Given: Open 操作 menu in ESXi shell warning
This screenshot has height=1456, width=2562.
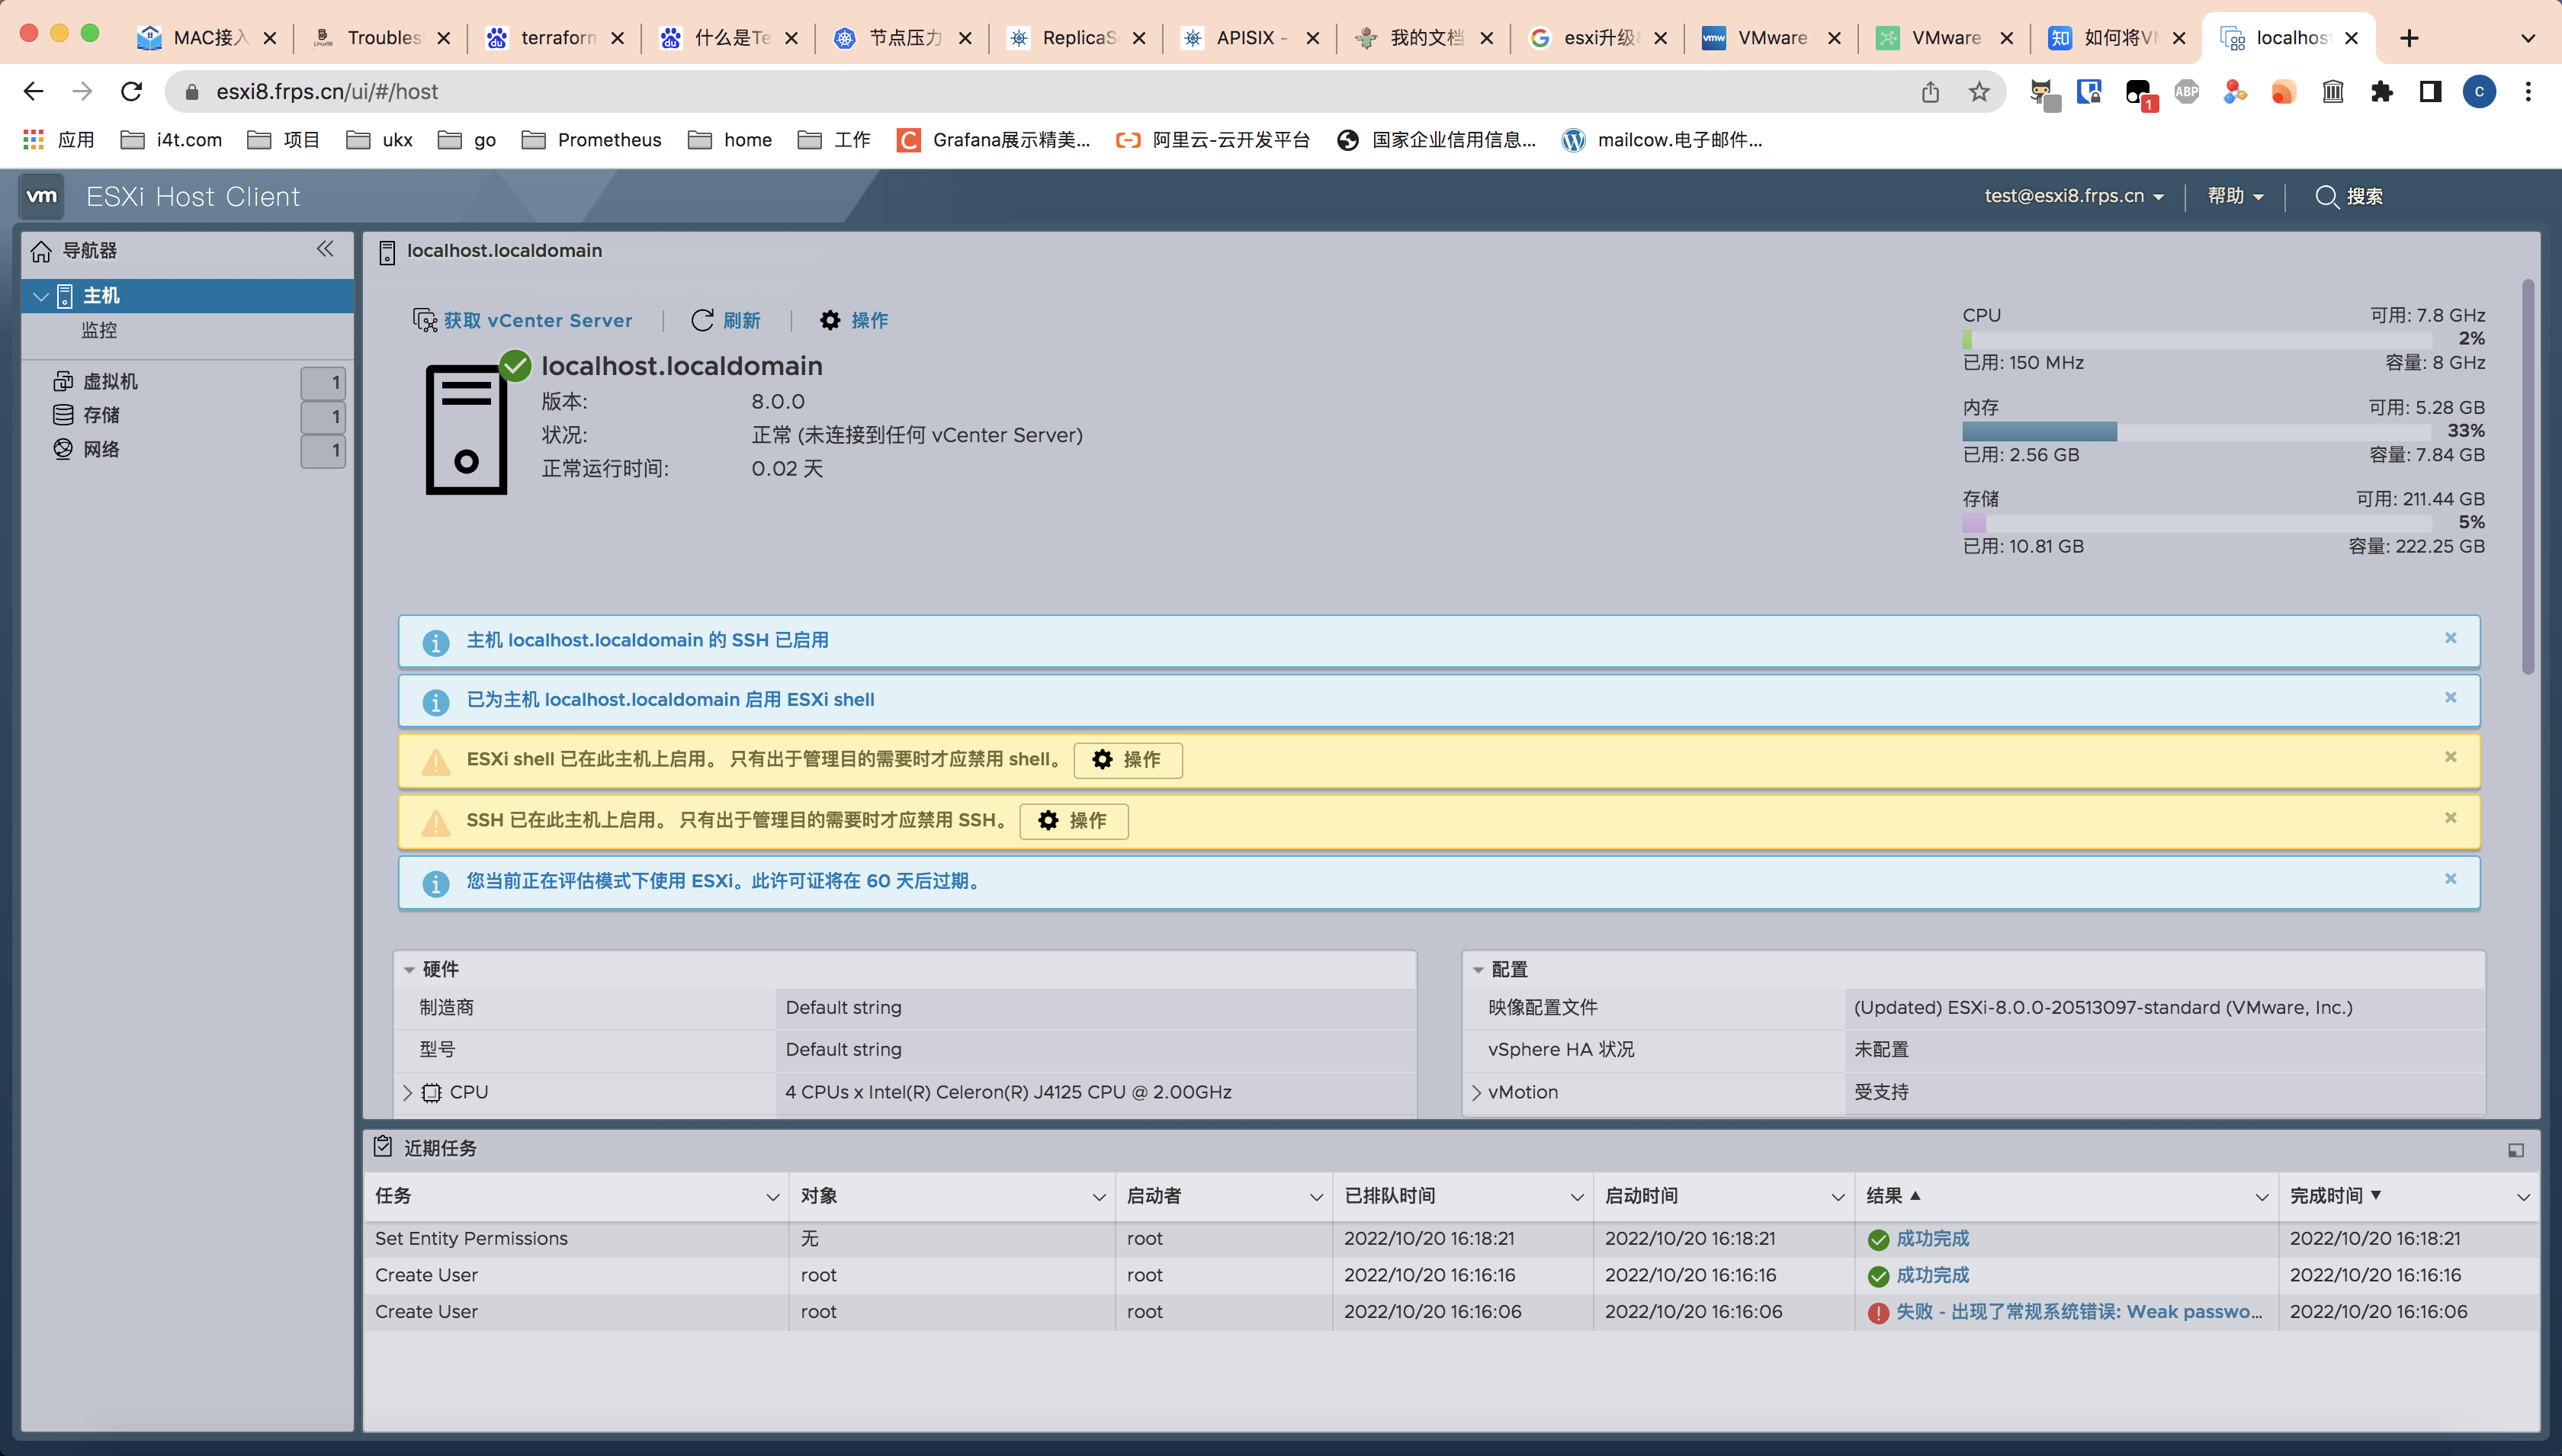Looking at the screenshot, I should pyautogui.click(x=1128, y=760).
